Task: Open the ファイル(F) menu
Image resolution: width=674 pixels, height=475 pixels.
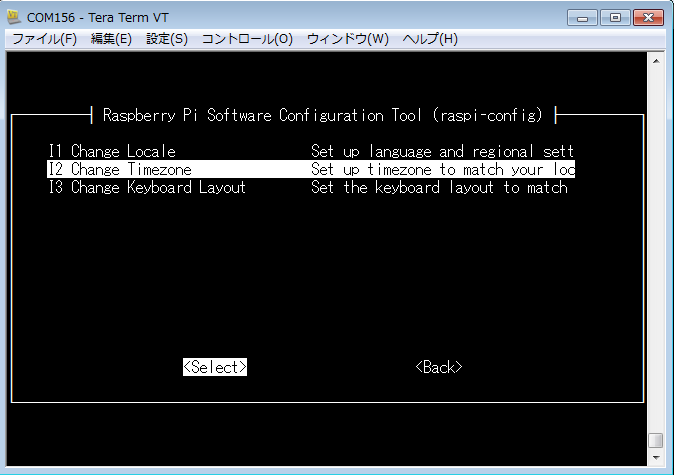Action: tap(45, 39)
